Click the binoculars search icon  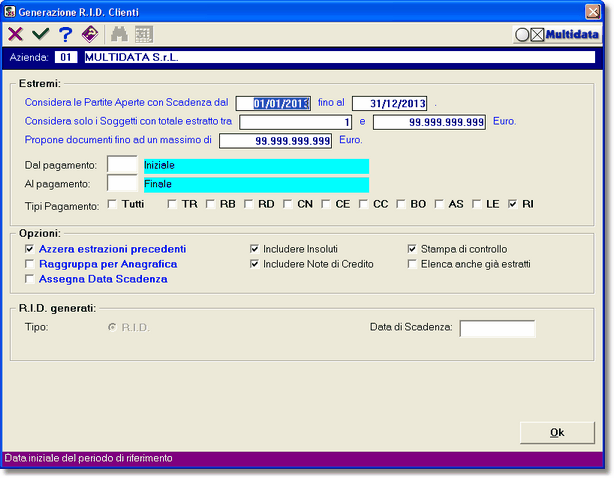[119, 34]
